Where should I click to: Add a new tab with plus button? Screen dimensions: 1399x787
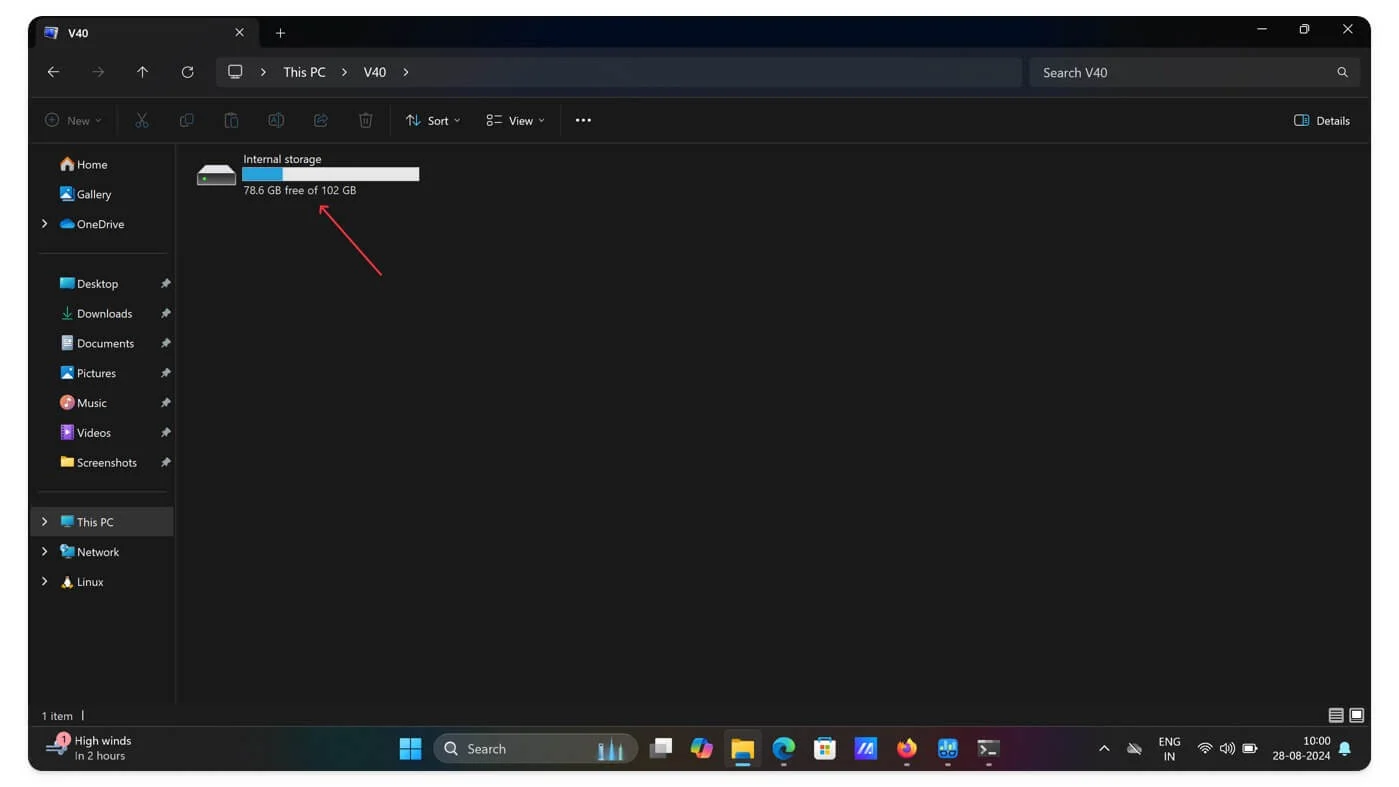coord(280,33)
